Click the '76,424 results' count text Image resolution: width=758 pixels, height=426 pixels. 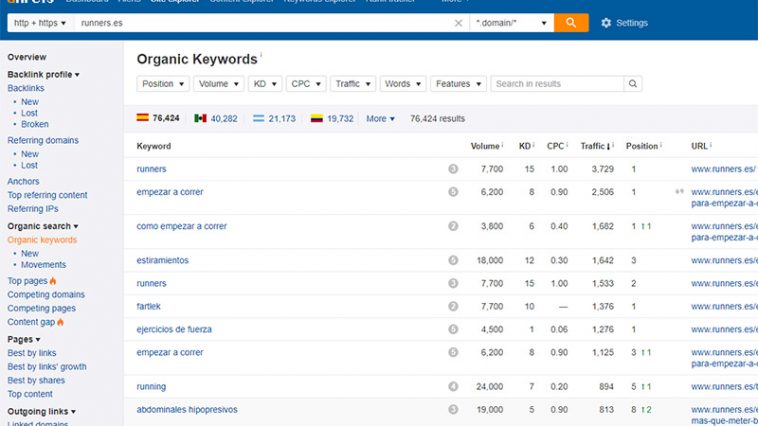coord(437,118)
